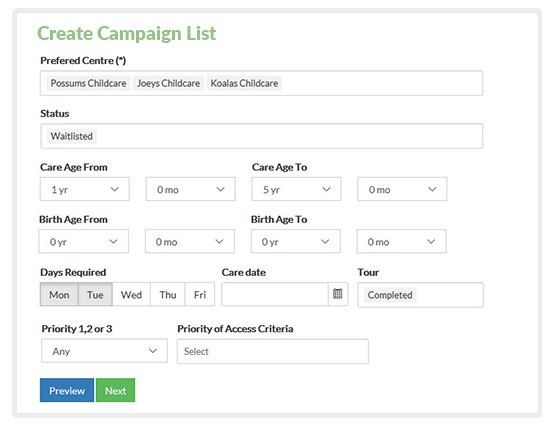The width and height of the screenshot is (555, 426).
Task: Enable Wed in Days Required
Action: pos(131,294)
